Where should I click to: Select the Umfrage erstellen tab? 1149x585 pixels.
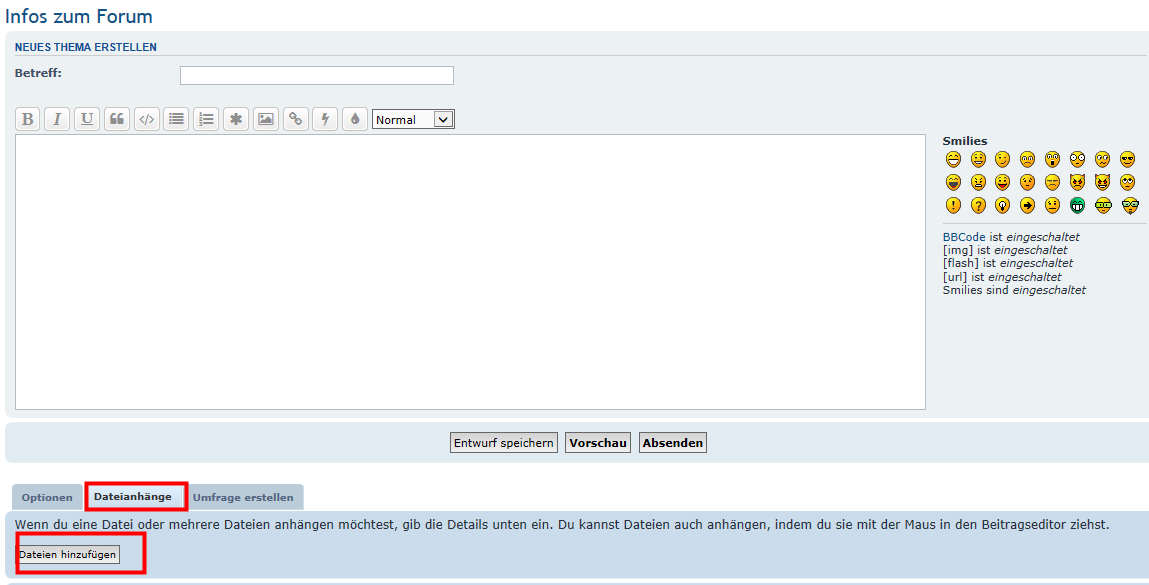click(243, 498)
